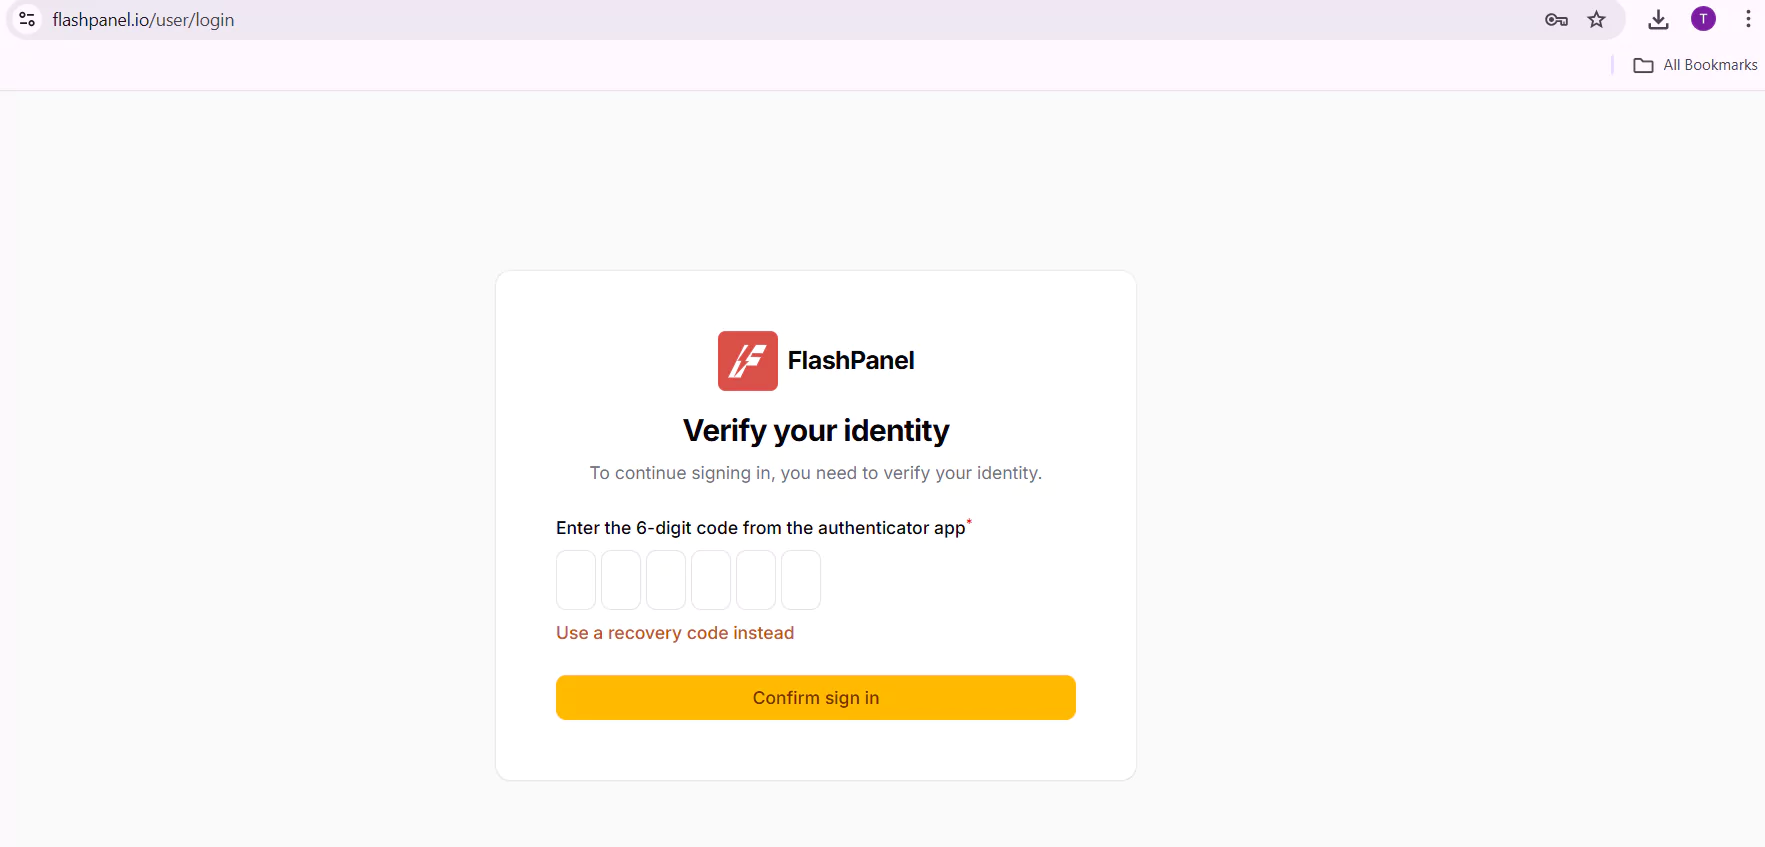The image size is (1765, 847).
Task: Open the Chrome three-dot menu
Action: [x=1748, y=19]
